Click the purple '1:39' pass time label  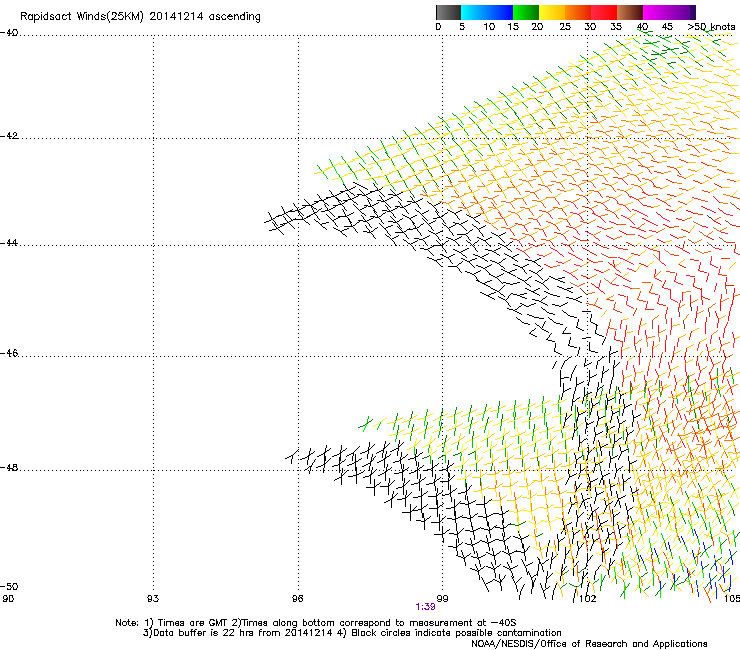[425, 607]
